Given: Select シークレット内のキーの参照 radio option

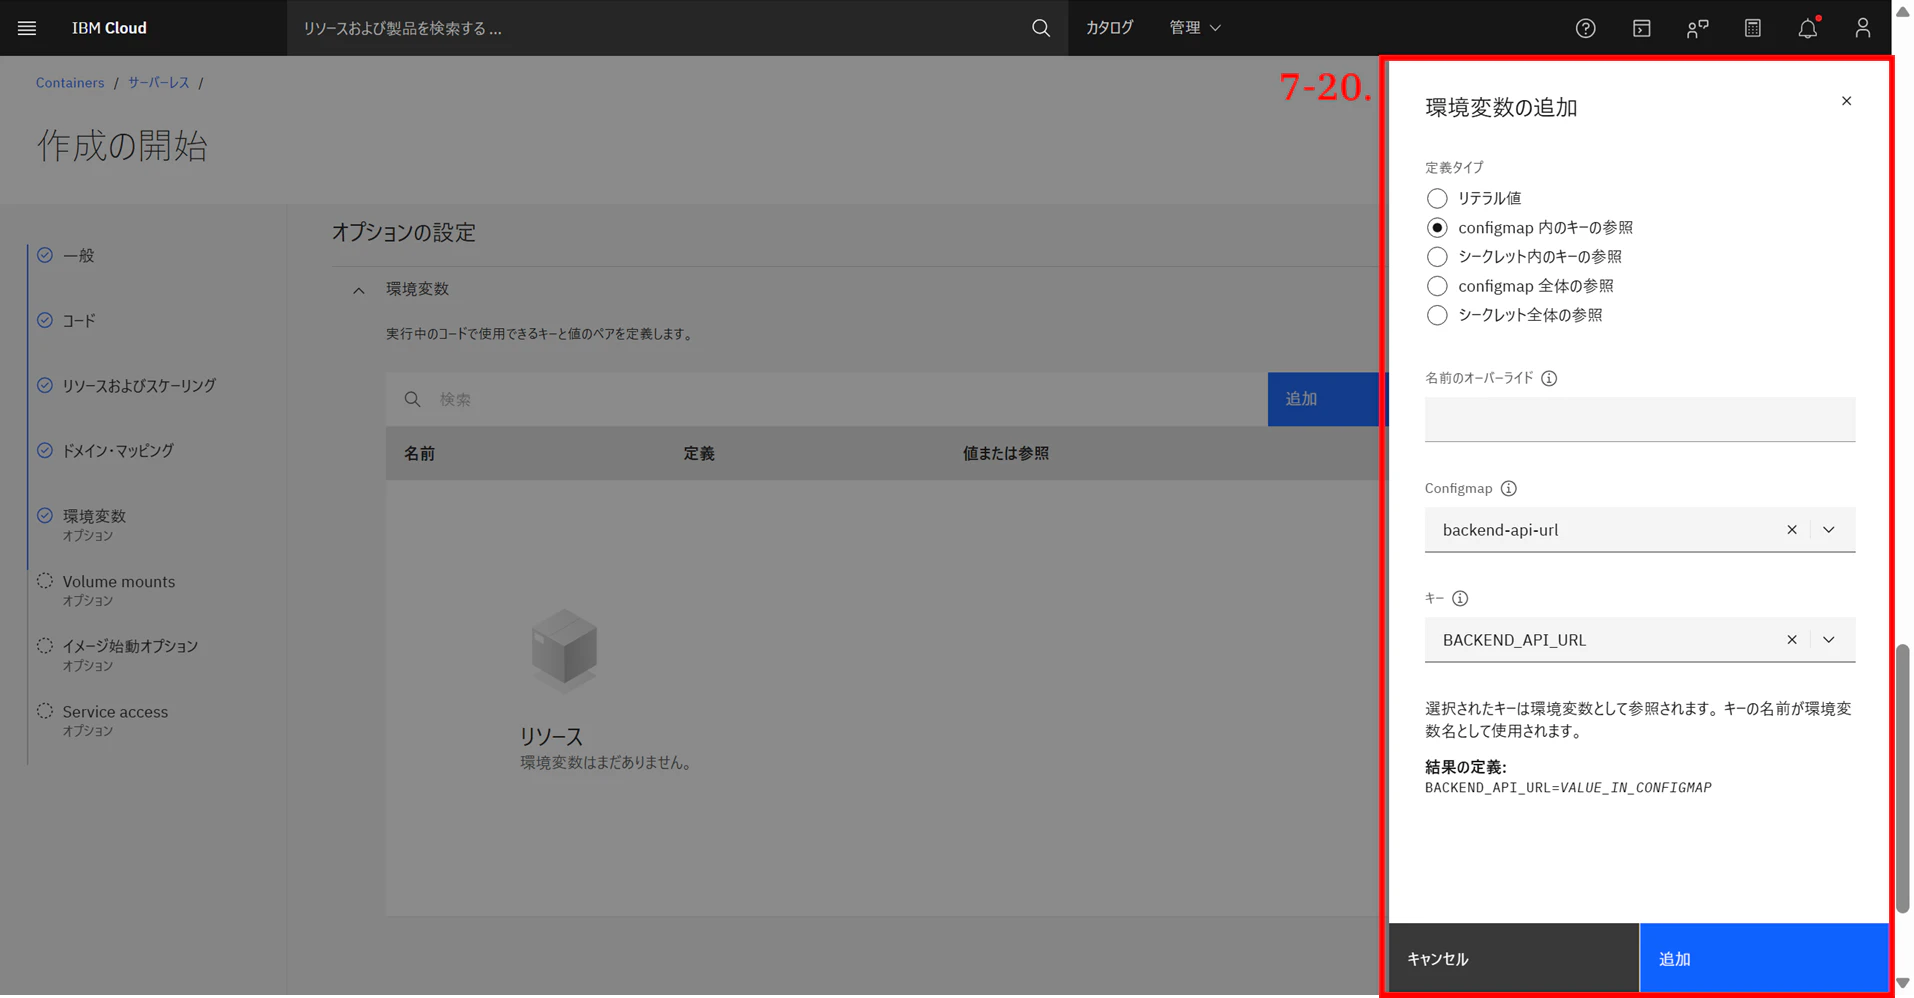Looking at the screenshot, I should tap(1436, 257).
